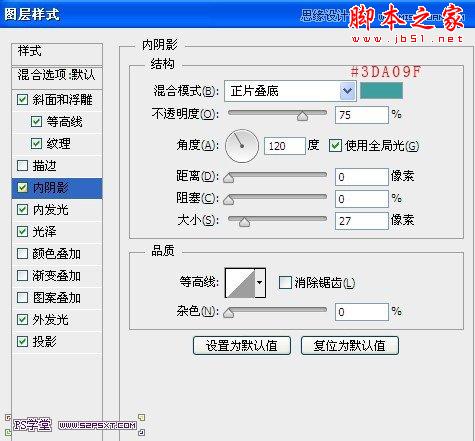Click the 大小 slider handle

point(244,222)
